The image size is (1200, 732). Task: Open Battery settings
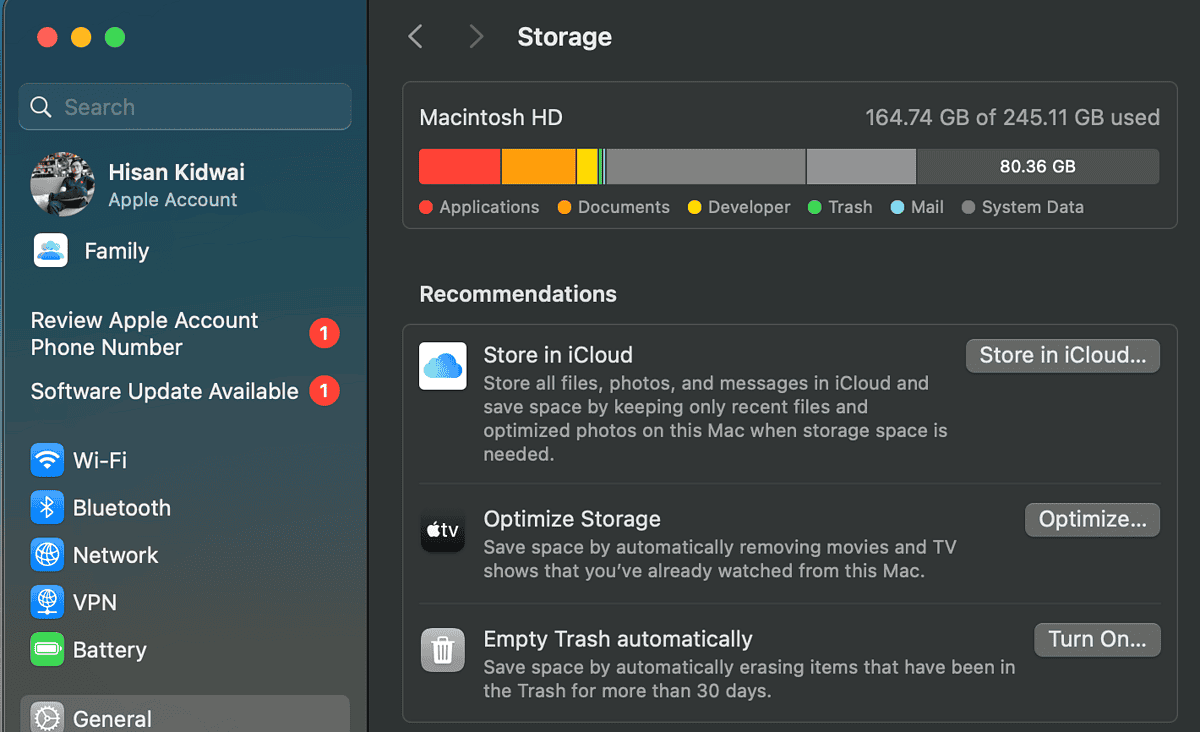(185, 650)
